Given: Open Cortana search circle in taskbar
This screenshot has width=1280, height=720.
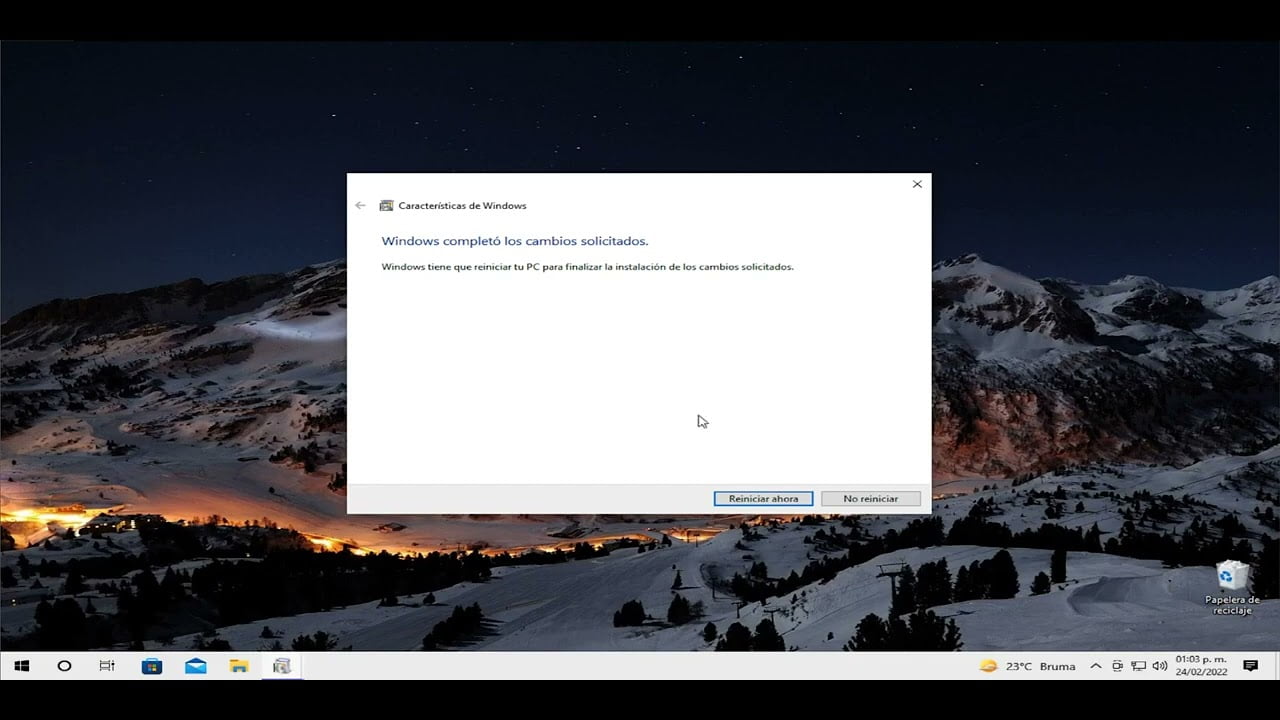Looking at the screenshot, I should (64, 666).
